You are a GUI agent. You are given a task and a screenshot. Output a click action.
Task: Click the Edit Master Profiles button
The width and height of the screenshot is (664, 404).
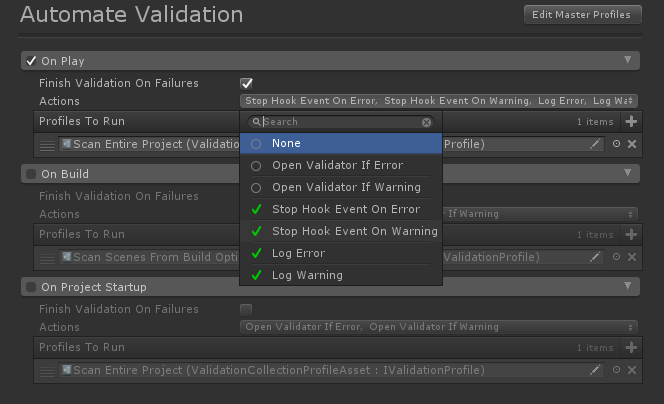coord(581,14)
